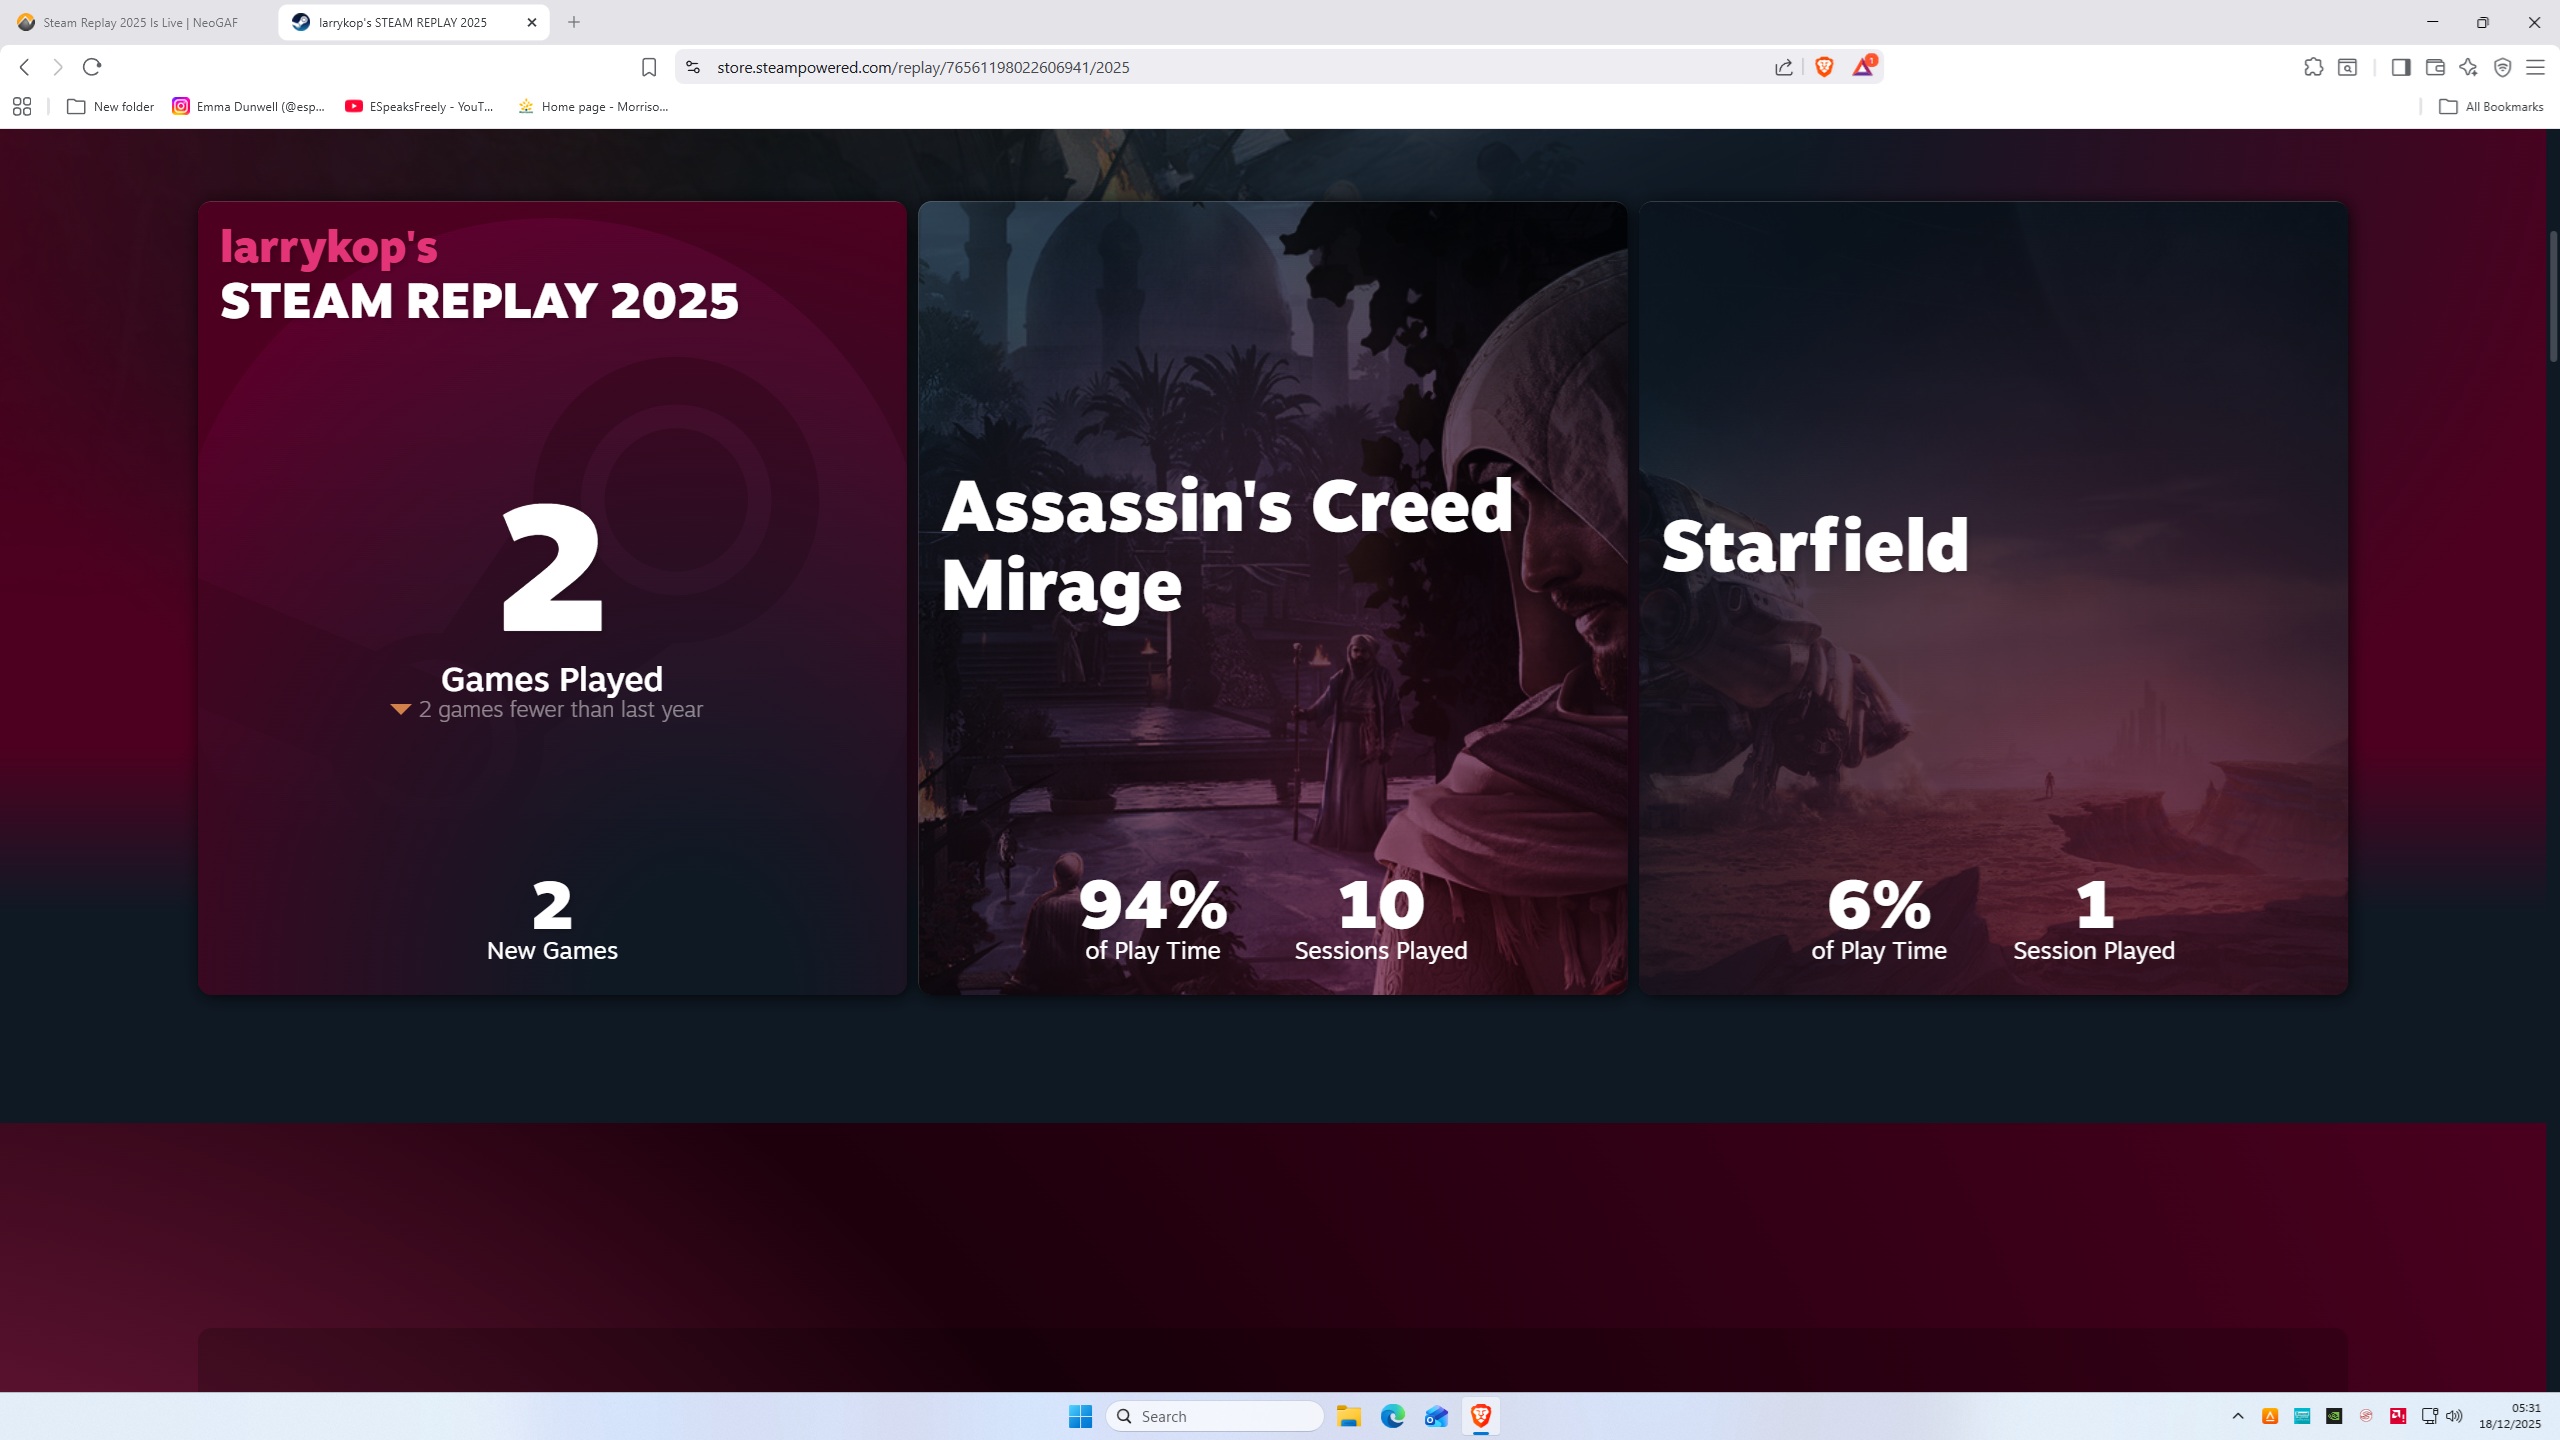Open the Leo AI sparkle icon
Viewport: 2560px width, 1440px height.
tap(2469, 67)
